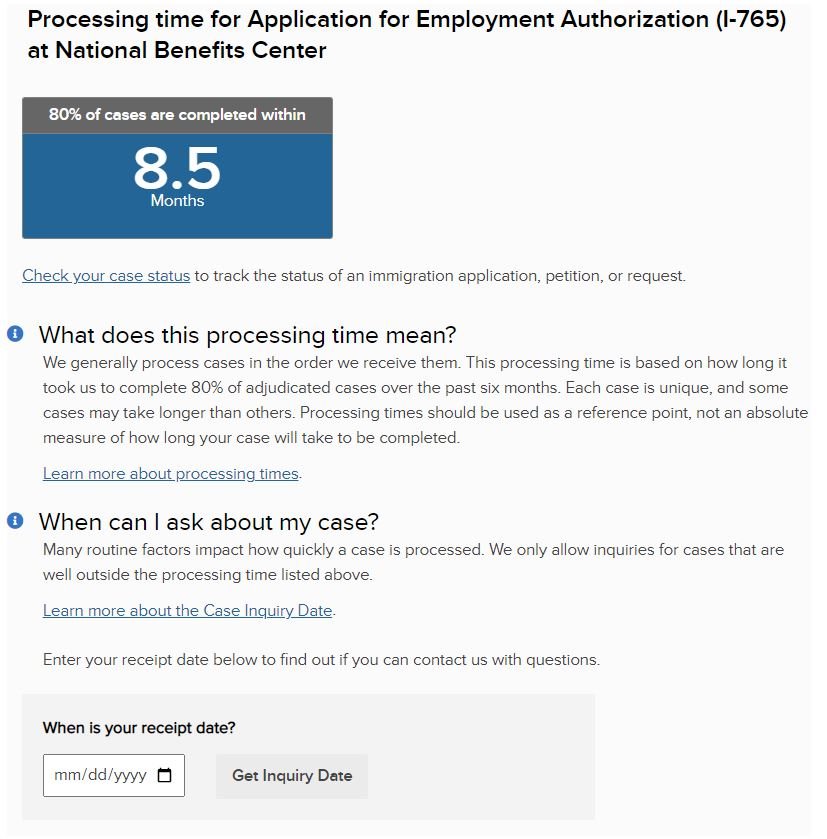
Task: Click the gray receipt date form panel
Action: tap(308, 757)
